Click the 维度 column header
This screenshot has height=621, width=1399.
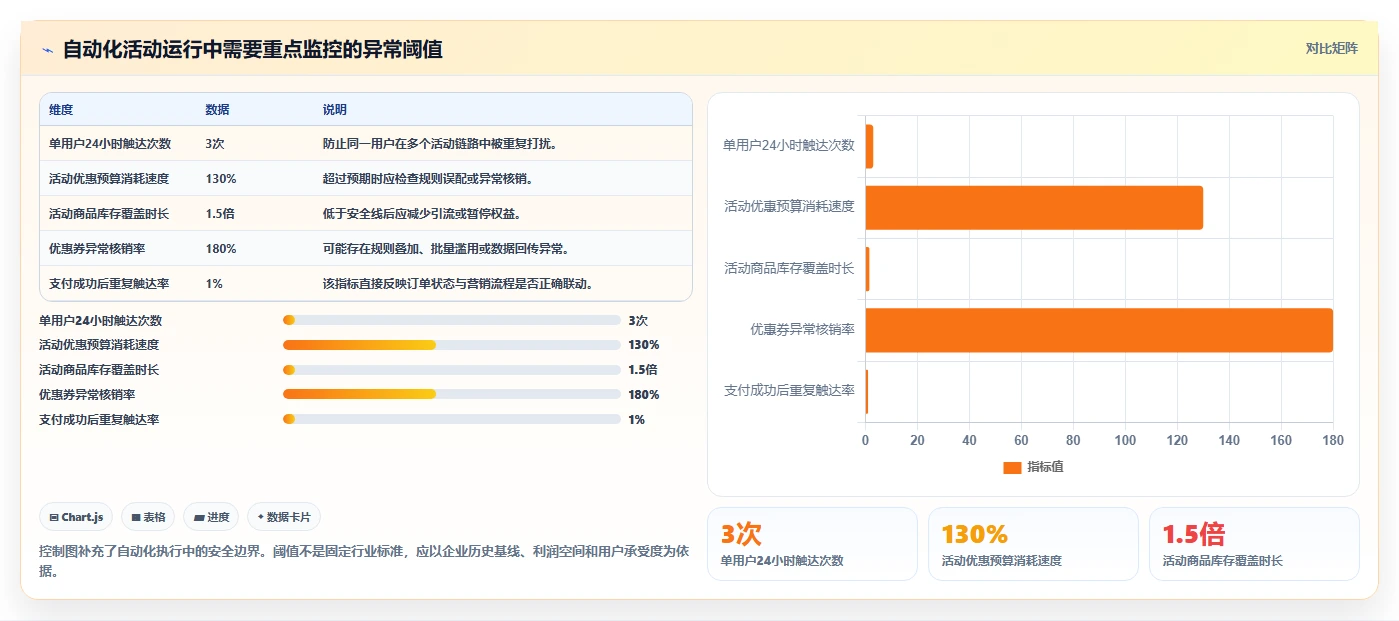pos(61,110)
